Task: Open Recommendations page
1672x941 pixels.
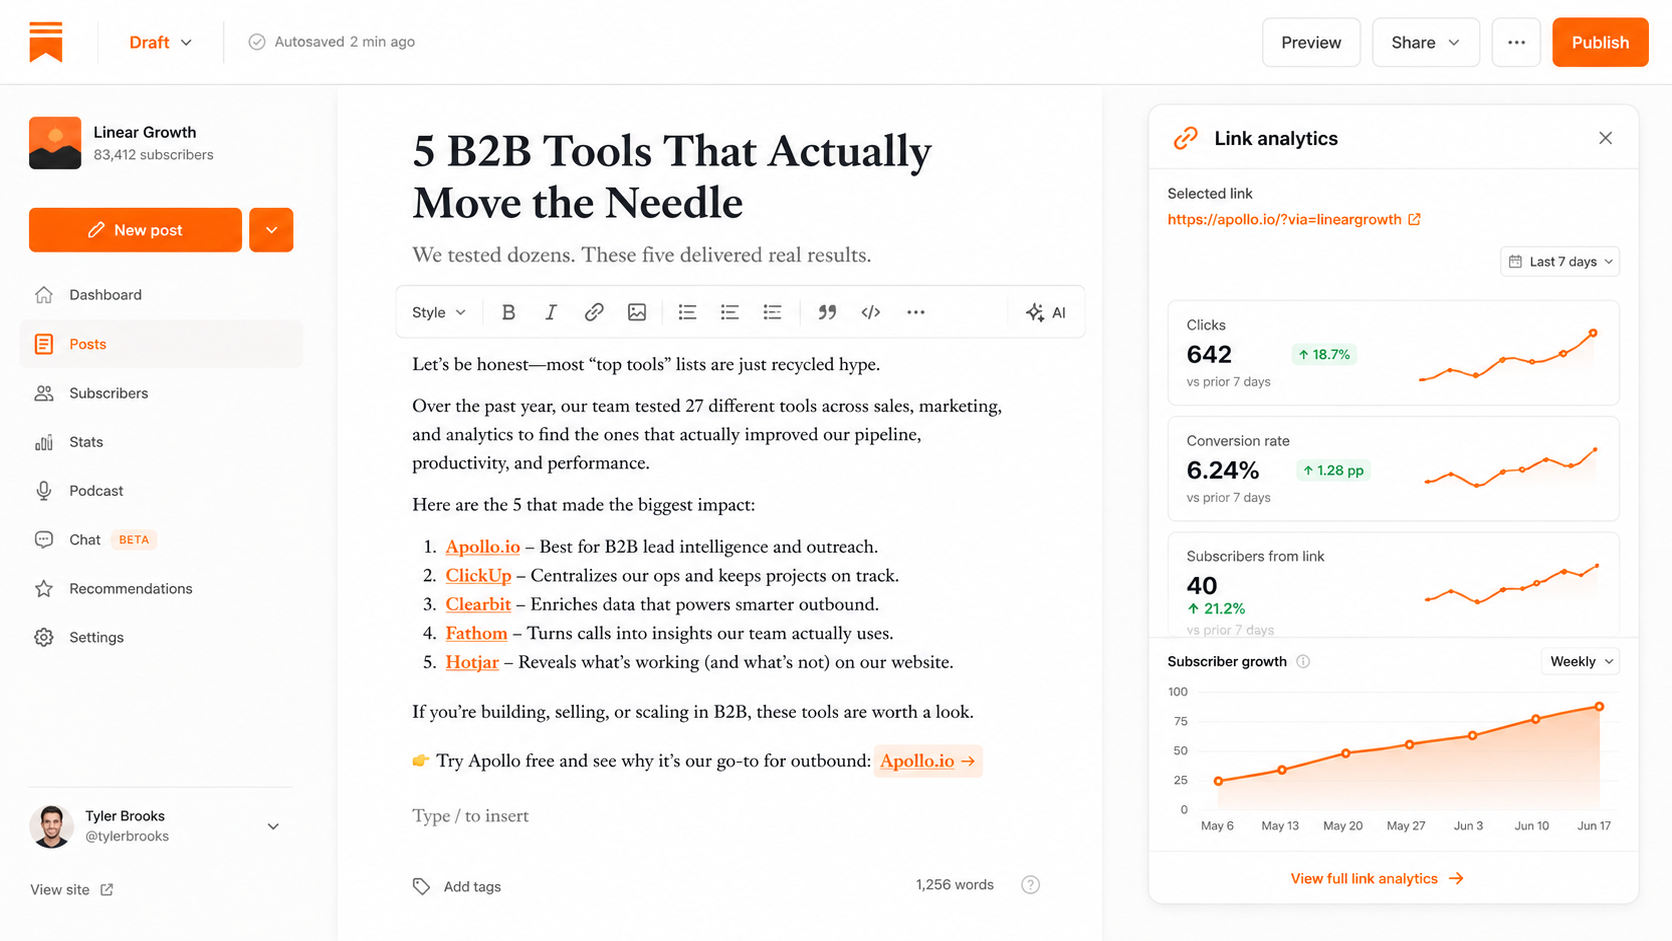Action: [x=160, y=589]
